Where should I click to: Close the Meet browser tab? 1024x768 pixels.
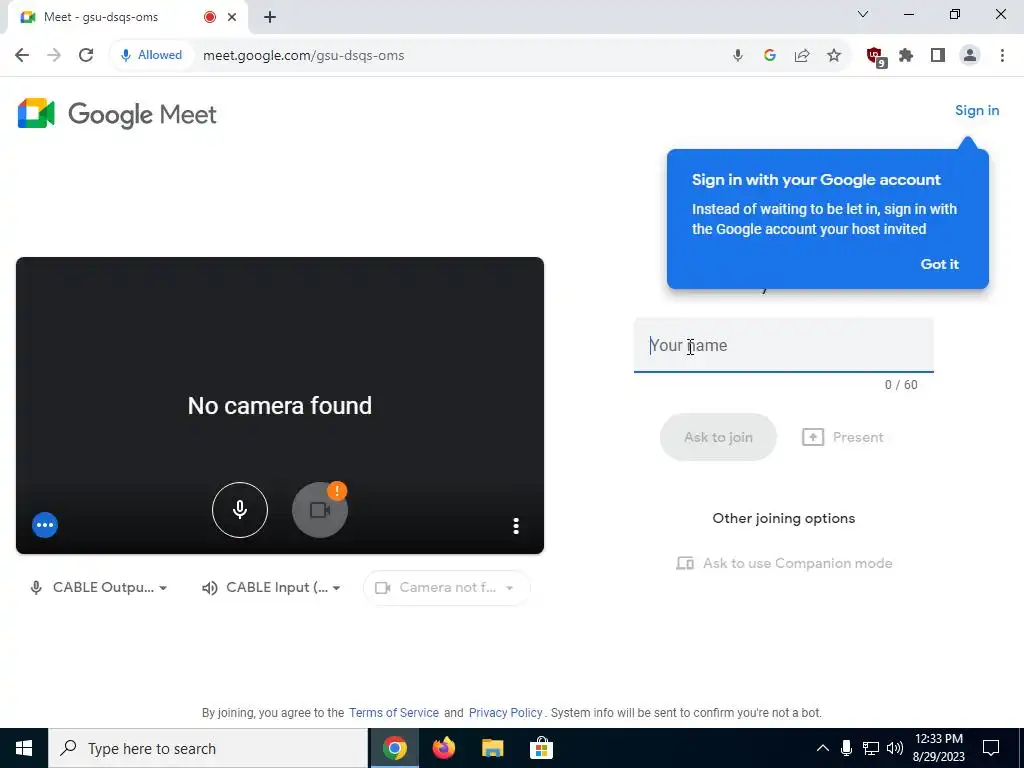pyautogui.click(x=232, y=18)
